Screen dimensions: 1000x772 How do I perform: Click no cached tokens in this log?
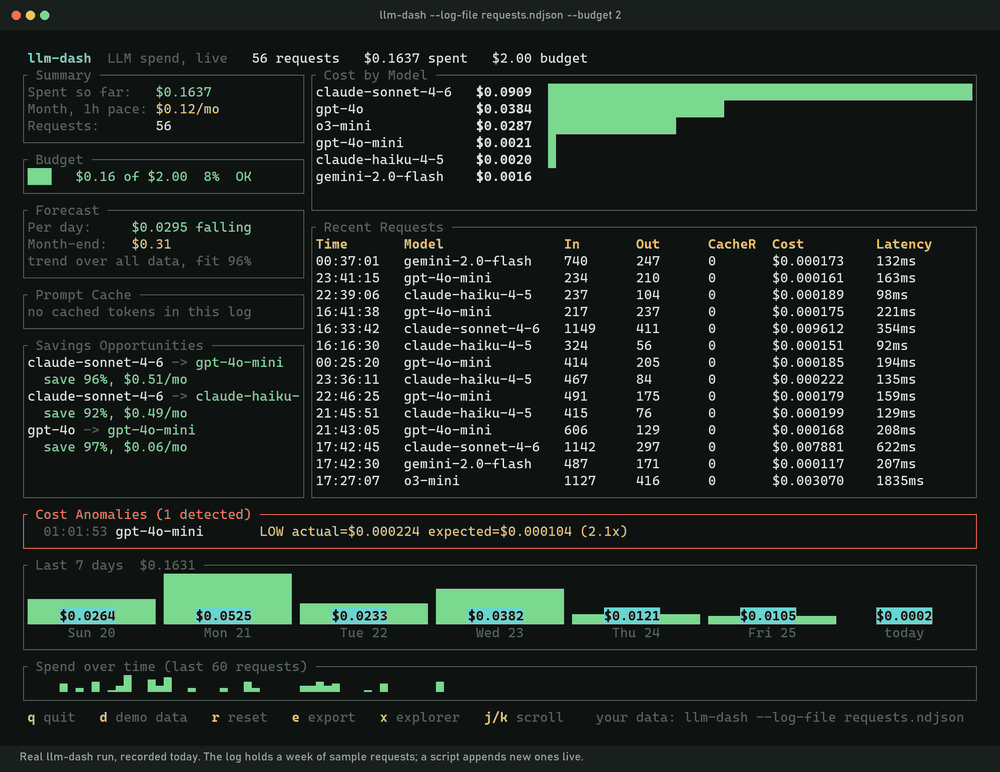pyautogui.click(x=139, y=312)
